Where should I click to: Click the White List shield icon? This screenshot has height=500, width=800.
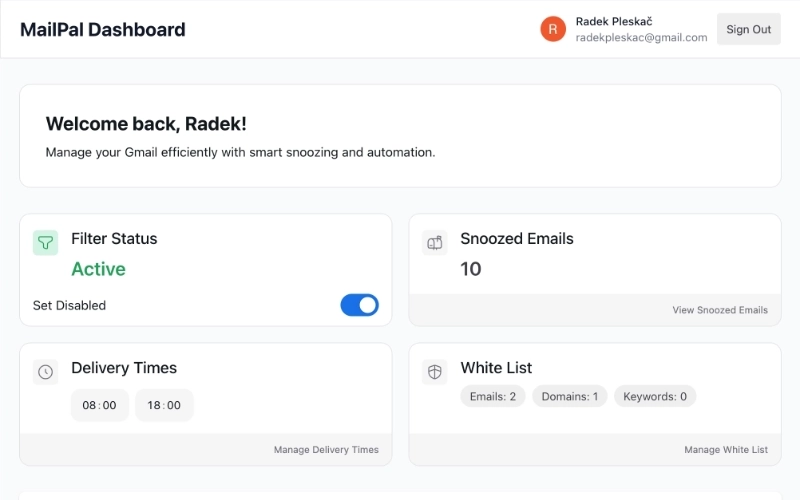pos(435,372)
